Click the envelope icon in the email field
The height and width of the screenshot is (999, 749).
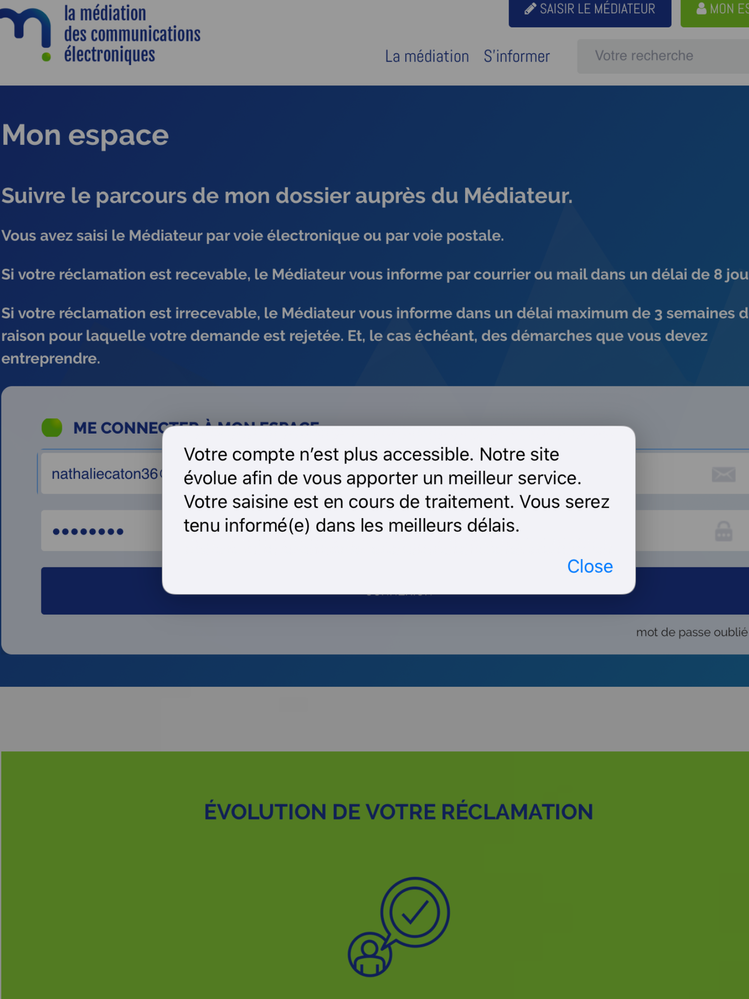pyautogui.click(x=723, y=474)
